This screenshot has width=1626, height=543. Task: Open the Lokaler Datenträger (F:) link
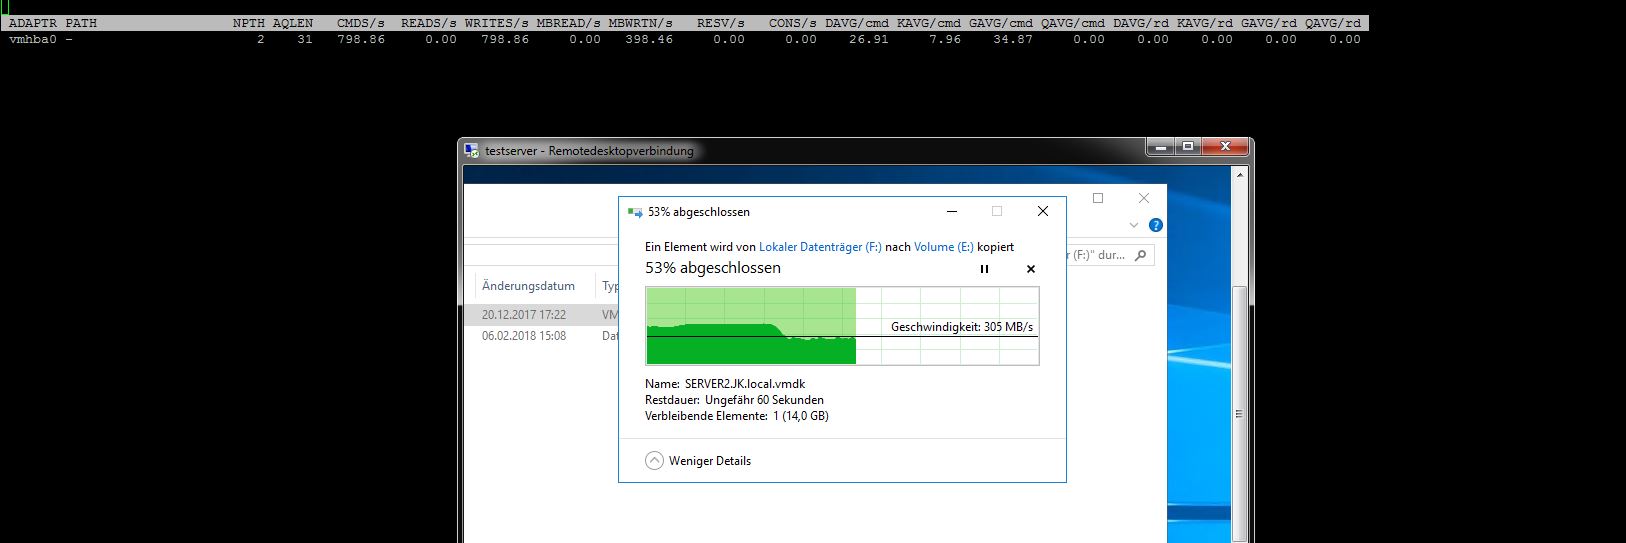(x=820, y=247)
